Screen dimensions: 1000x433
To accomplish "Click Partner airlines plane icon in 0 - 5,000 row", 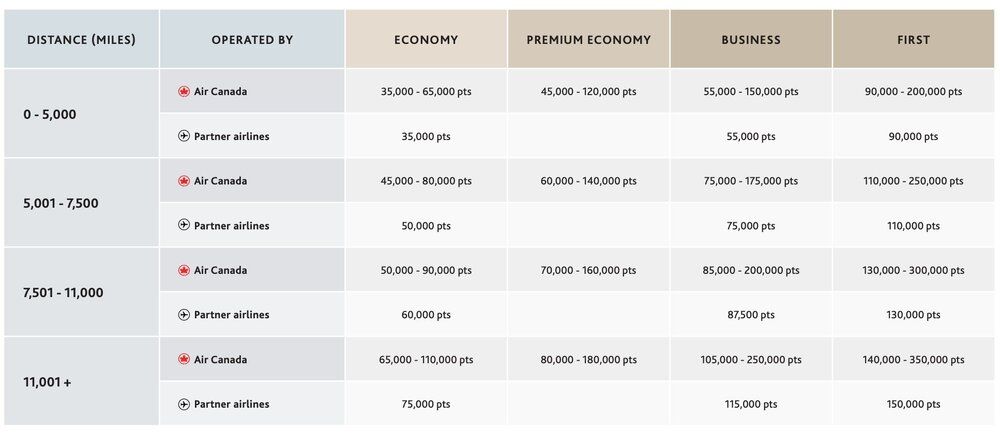I will [x=184, y=136].
